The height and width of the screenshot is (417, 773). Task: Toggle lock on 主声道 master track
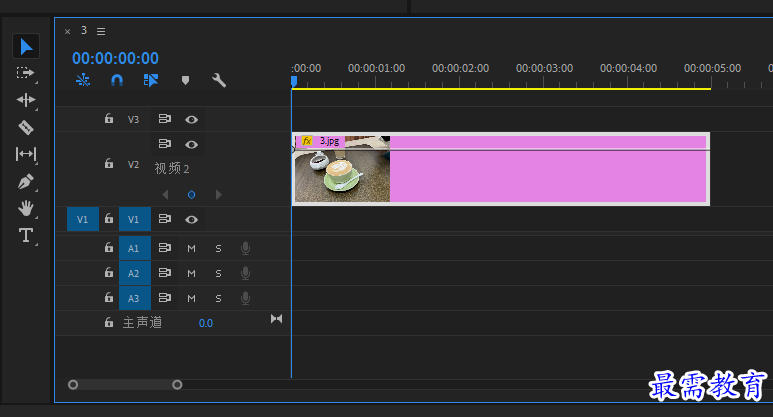pos(109,322)
